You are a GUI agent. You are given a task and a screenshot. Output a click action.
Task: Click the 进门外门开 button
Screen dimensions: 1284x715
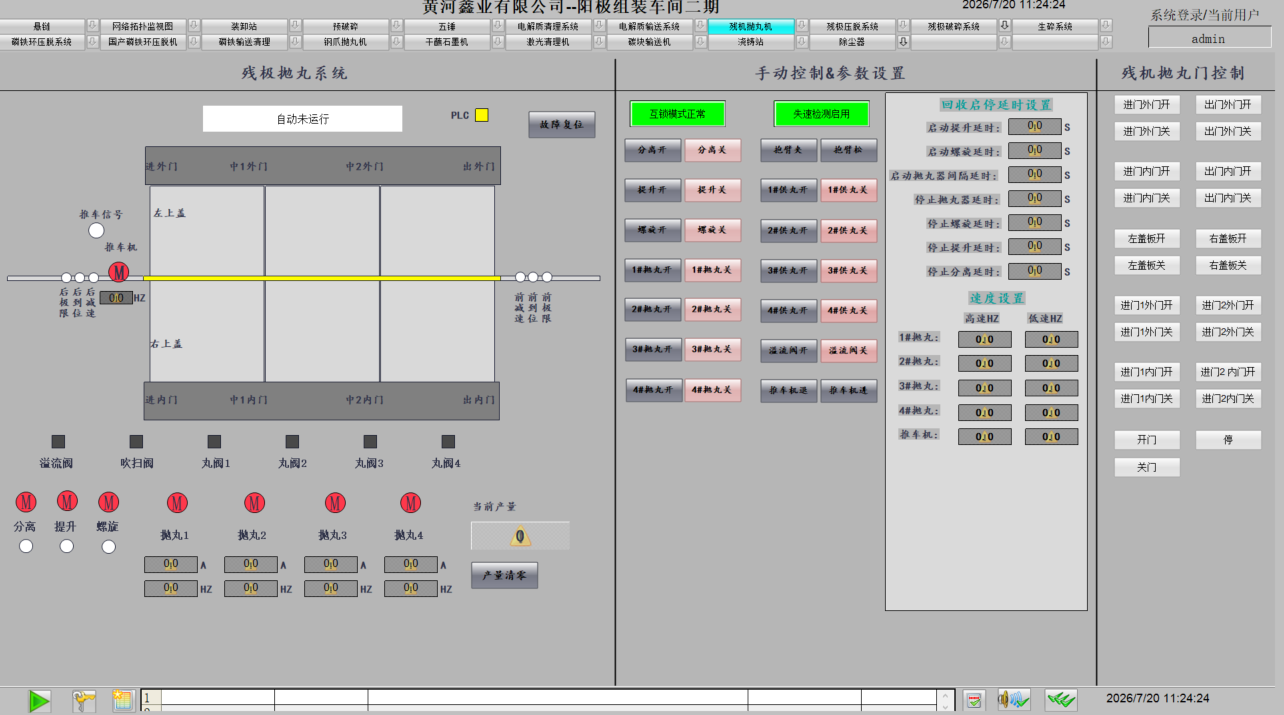(1147, 104)
